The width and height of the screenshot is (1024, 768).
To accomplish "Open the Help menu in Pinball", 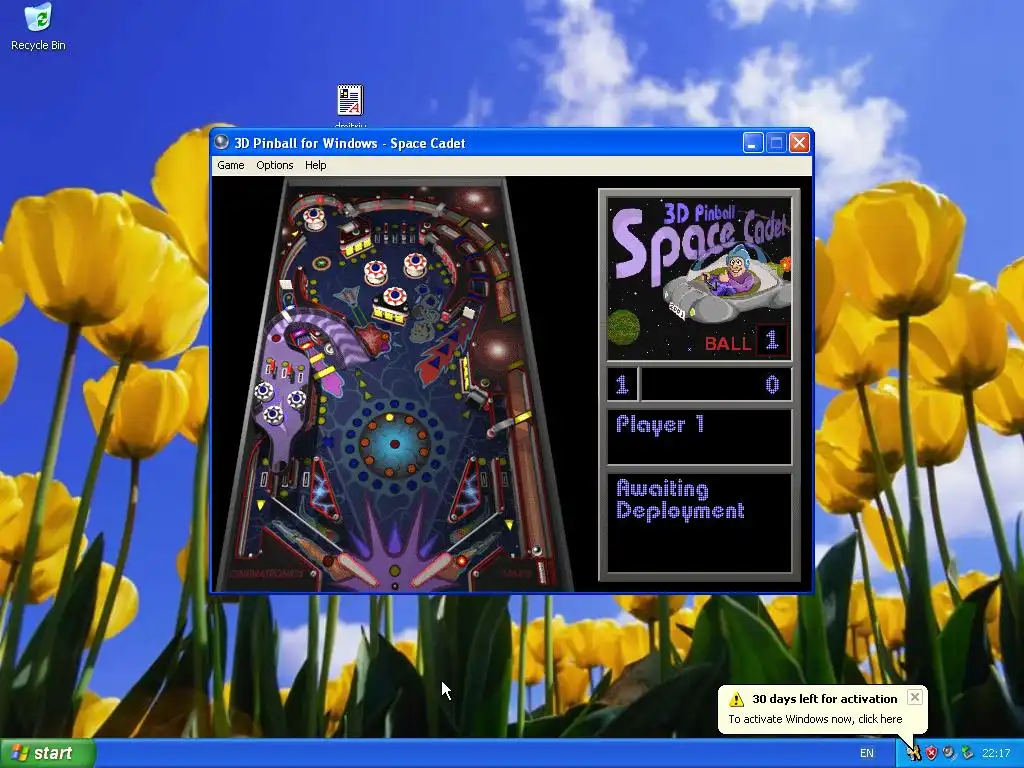I will click(315, 165).
